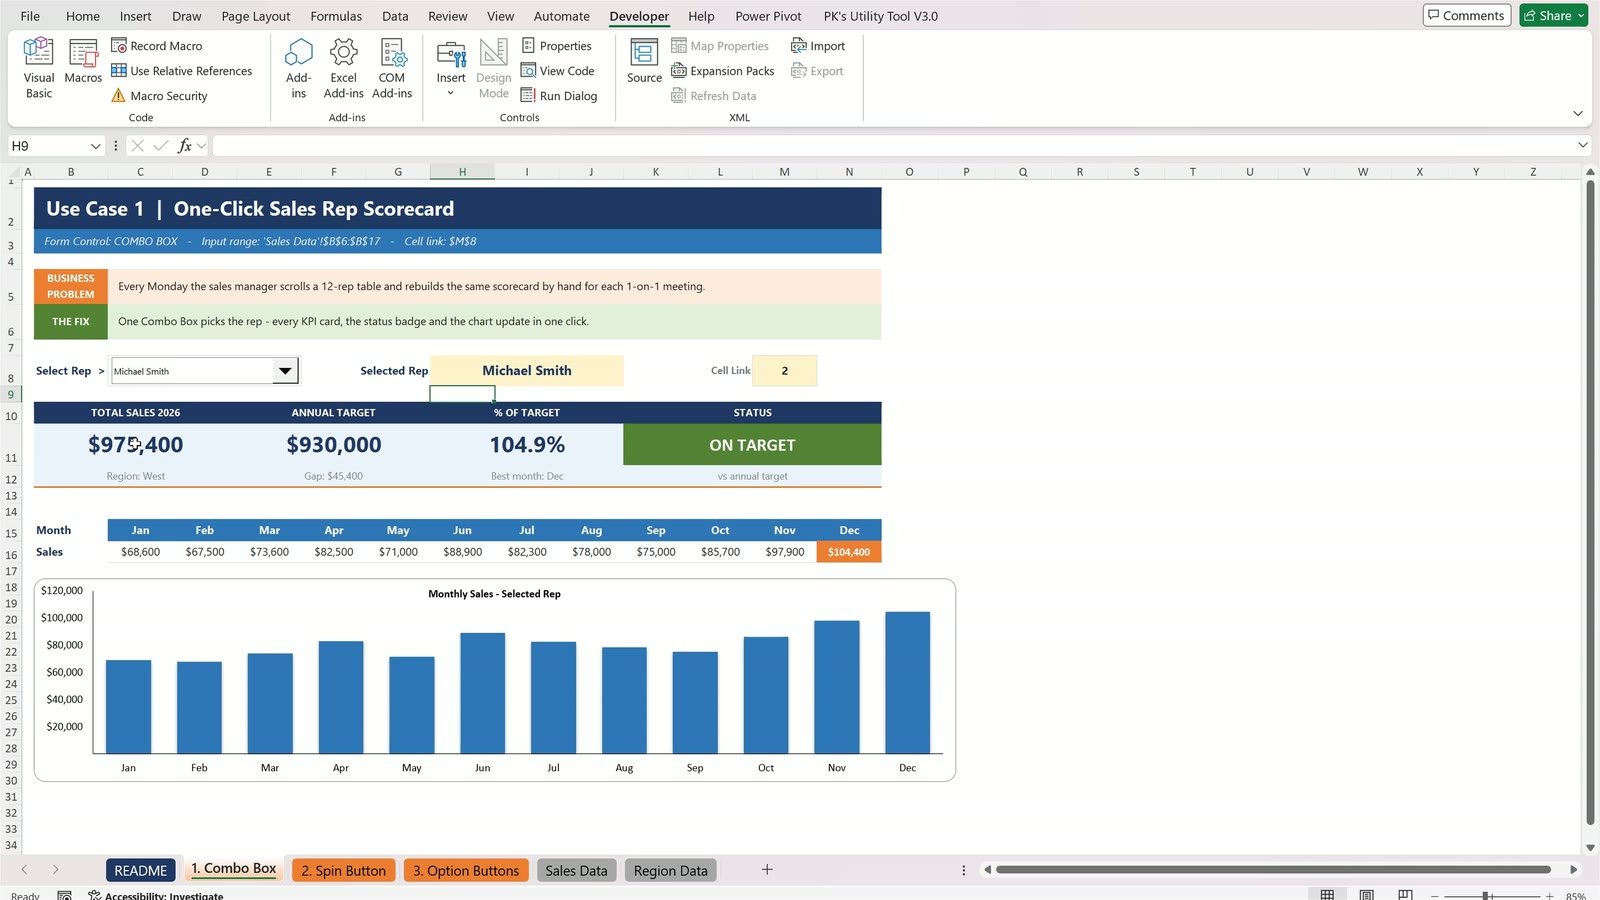Open COM Add-ins dialog

pos(392,68)
